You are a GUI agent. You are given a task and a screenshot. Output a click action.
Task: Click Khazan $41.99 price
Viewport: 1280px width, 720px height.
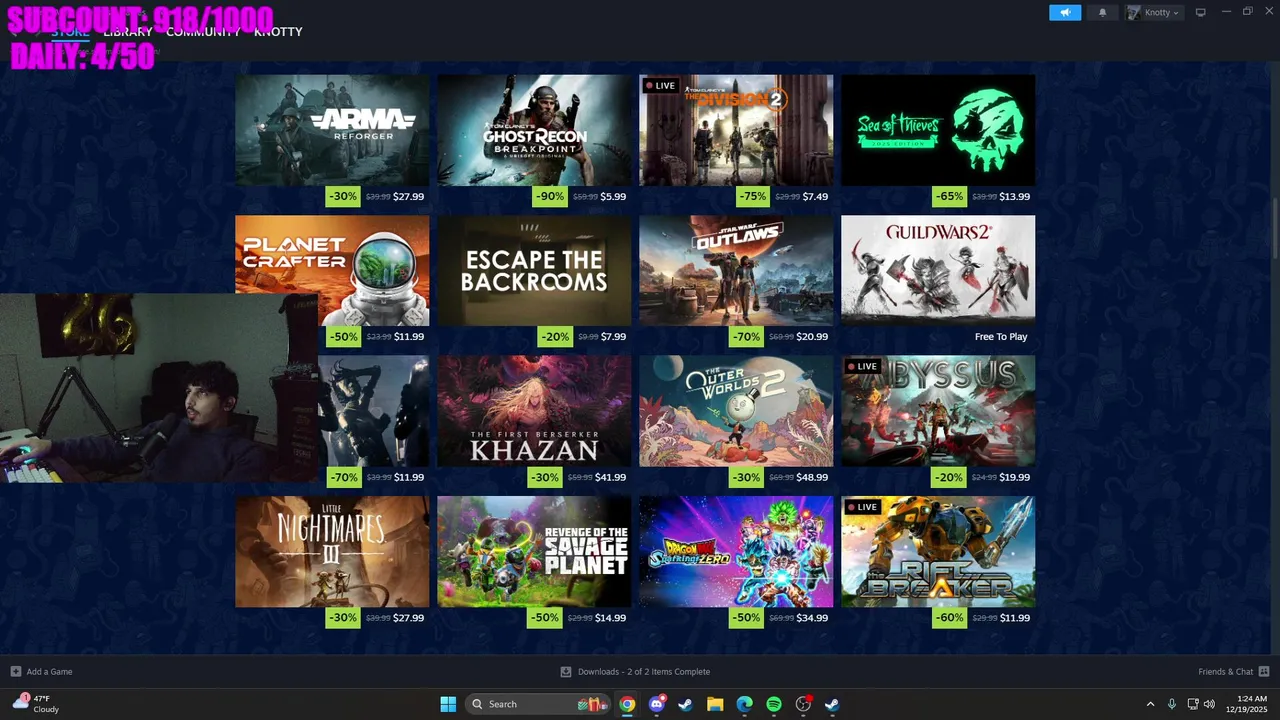610,478
